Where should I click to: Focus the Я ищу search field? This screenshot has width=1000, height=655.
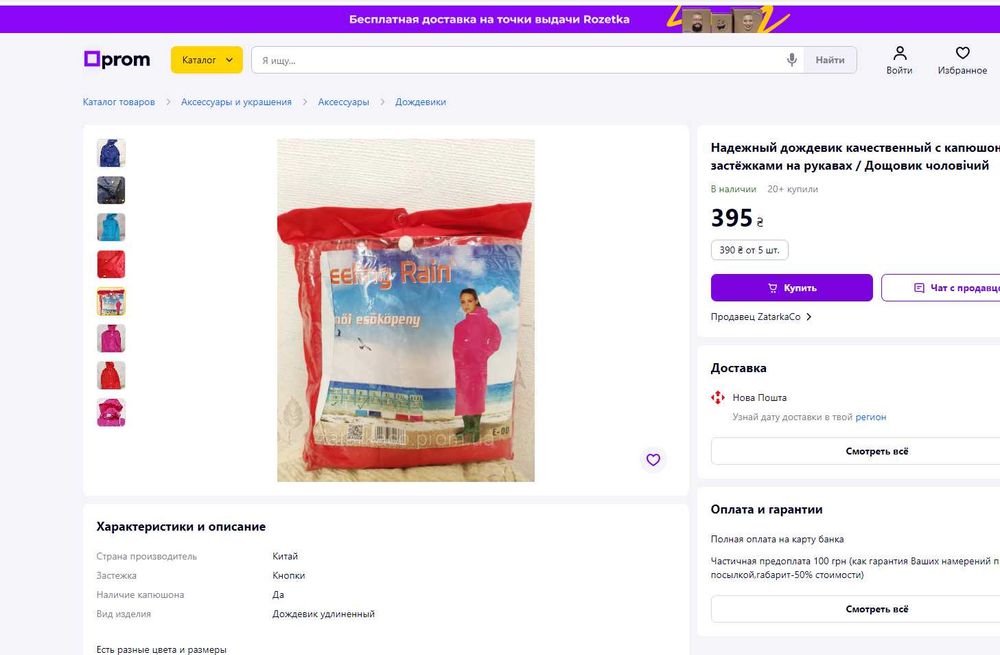tap(520, 60)
